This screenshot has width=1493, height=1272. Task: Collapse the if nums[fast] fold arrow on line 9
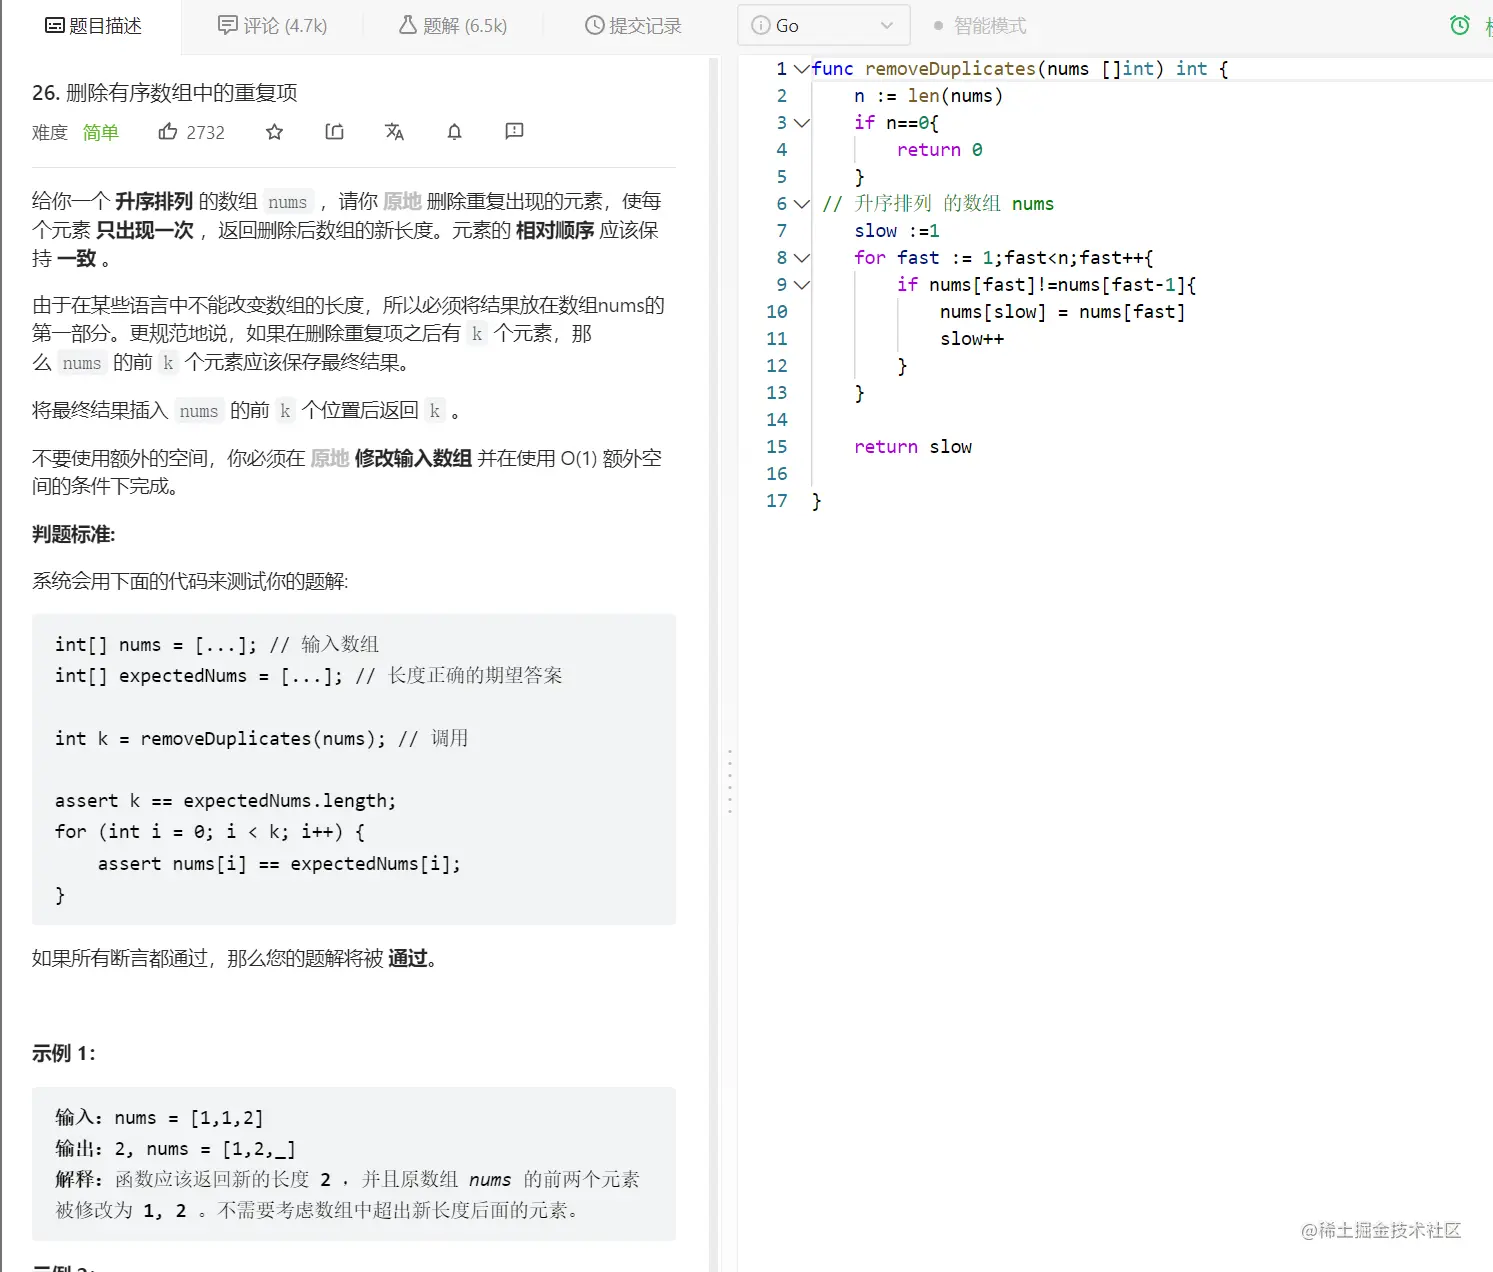coord(801,285)
